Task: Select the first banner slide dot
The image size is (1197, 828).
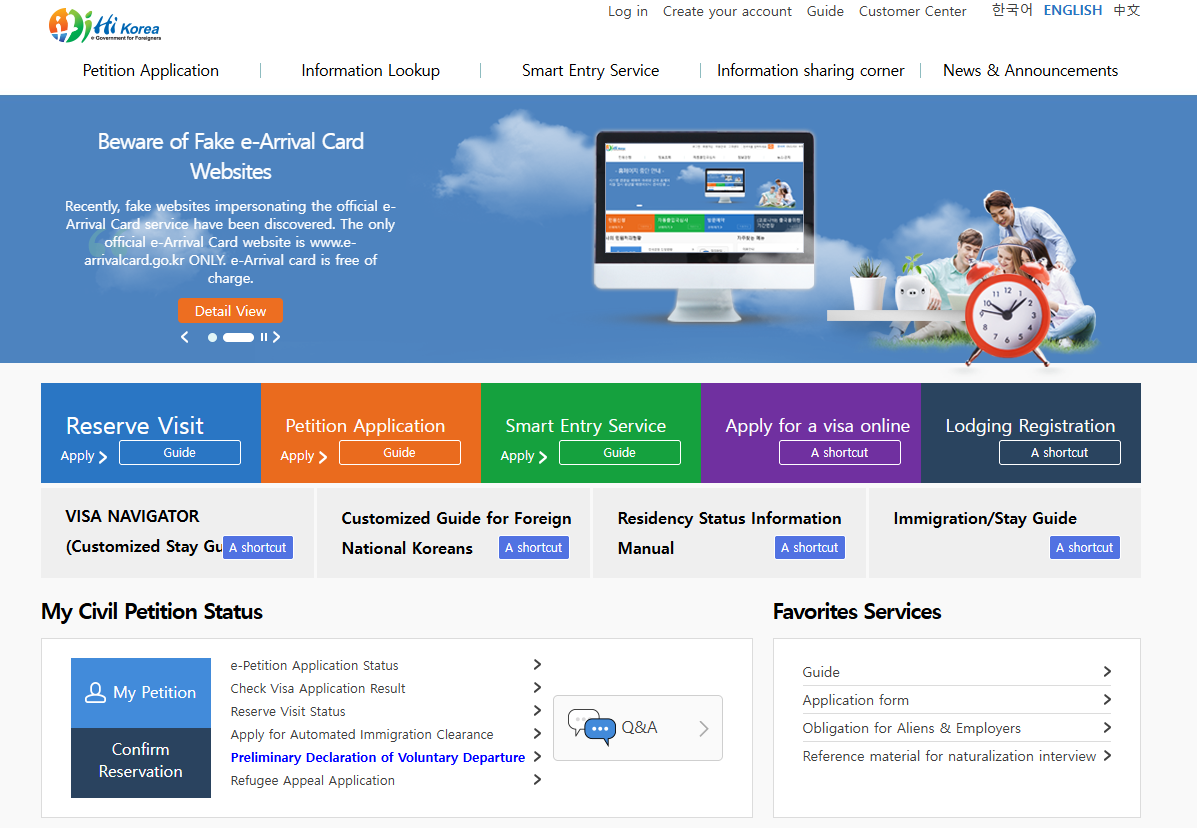Action: click(x=212, y=337)
